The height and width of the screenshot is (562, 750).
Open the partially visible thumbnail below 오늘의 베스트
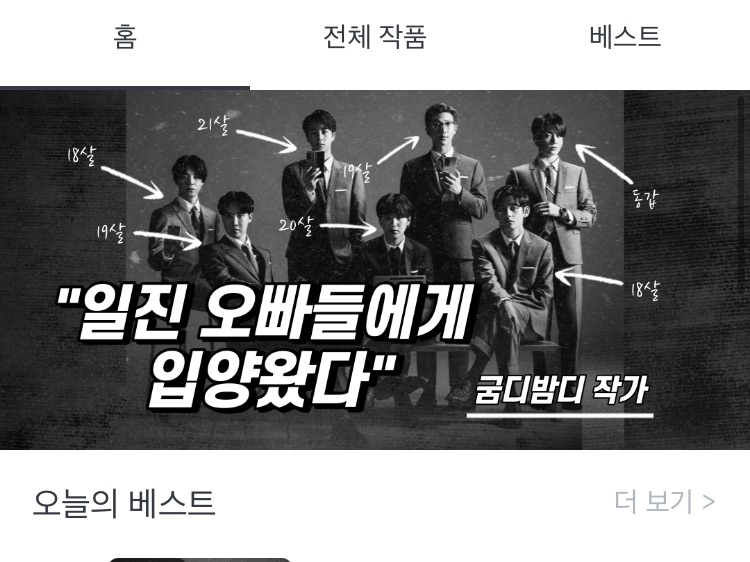pos(200,560)
